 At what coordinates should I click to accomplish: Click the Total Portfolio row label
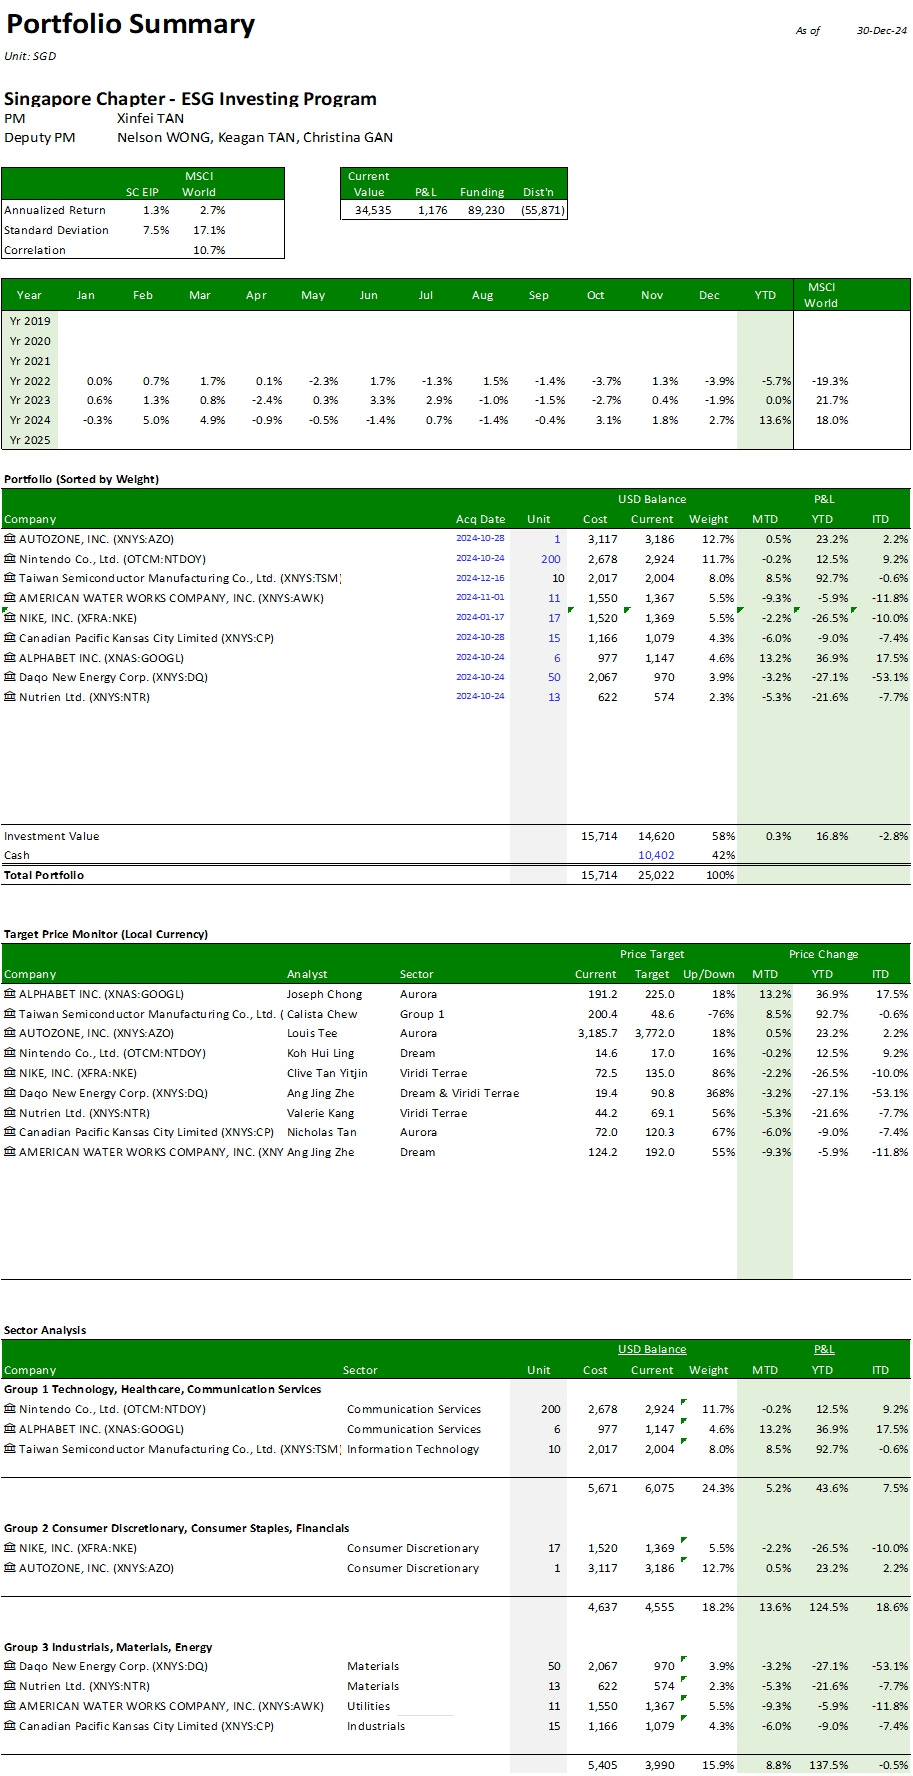click(x=44, y=875)
